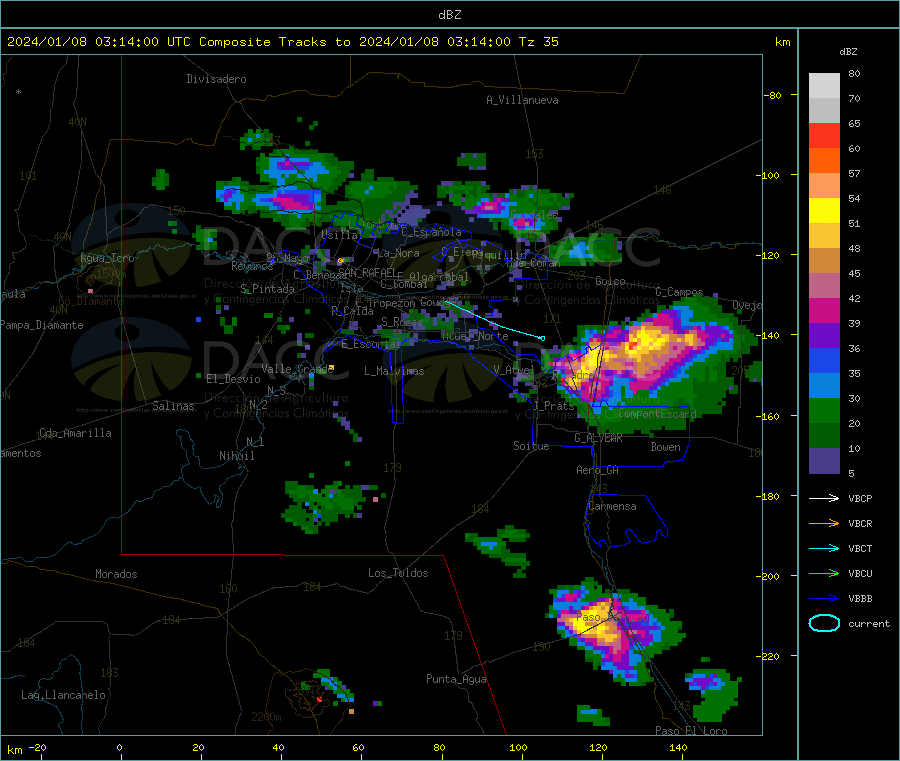This screenshot has height=761, width=900.
Task: Click the green VBCU arrow legend icon
Action: click(x=824, y=573)
